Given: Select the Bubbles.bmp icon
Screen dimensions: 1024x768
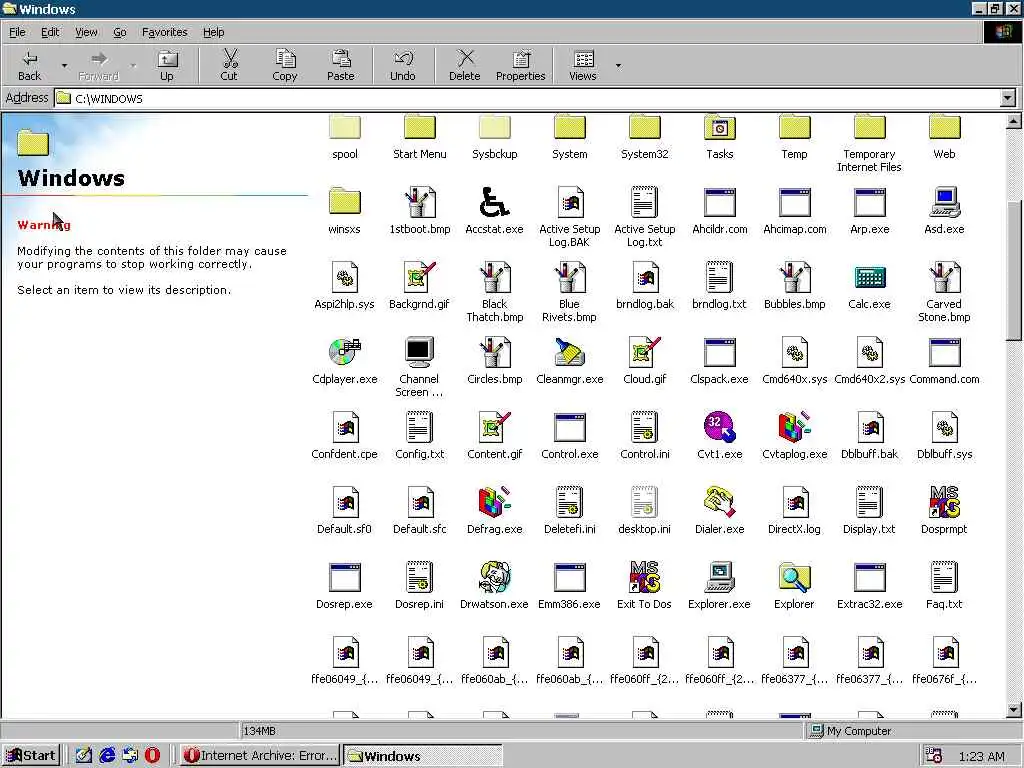Looking at the screenshot, I should click(x=794, y=278).
